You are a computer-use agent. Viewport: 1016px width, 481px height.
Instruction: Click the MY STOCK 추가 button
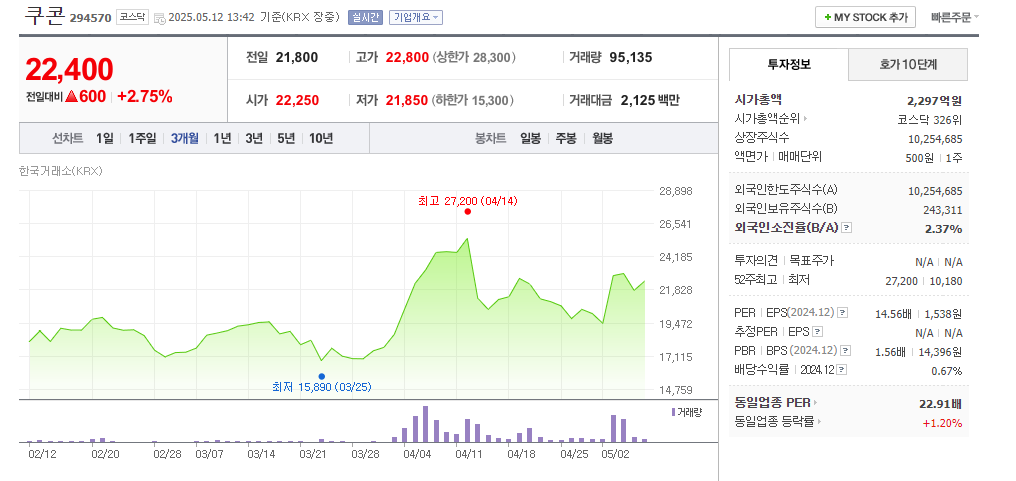pyautogui.click(x=865, y=18)
